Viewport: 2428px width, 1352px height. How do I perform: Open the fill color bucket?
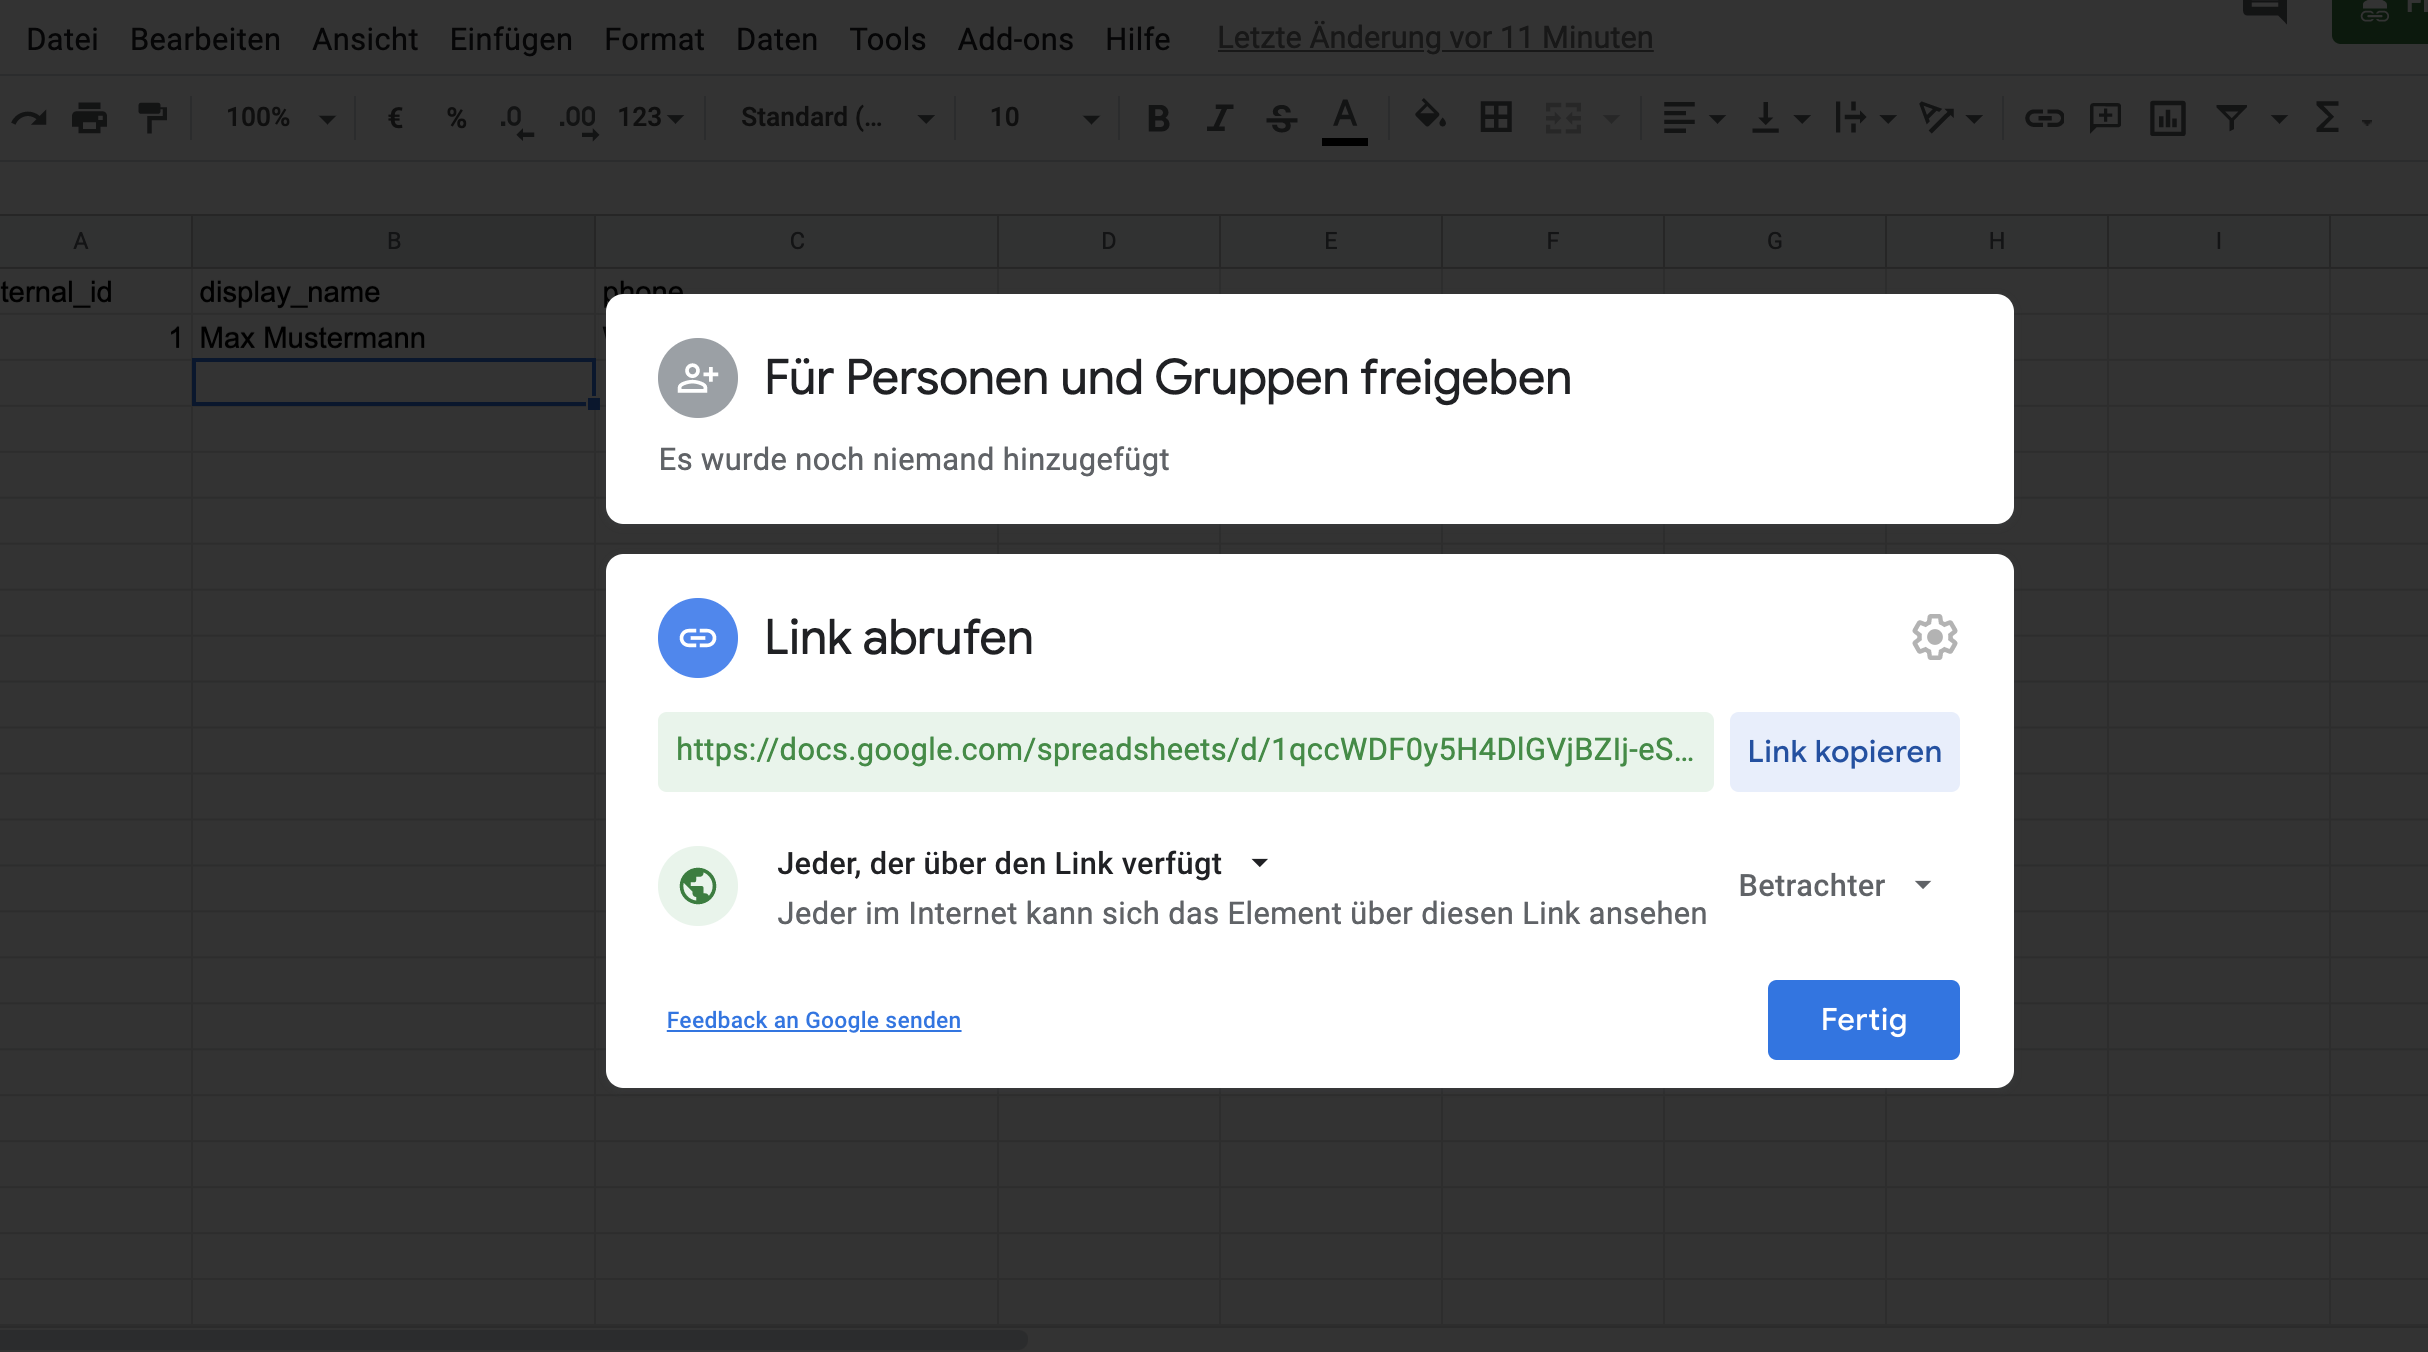point(1430,116)
